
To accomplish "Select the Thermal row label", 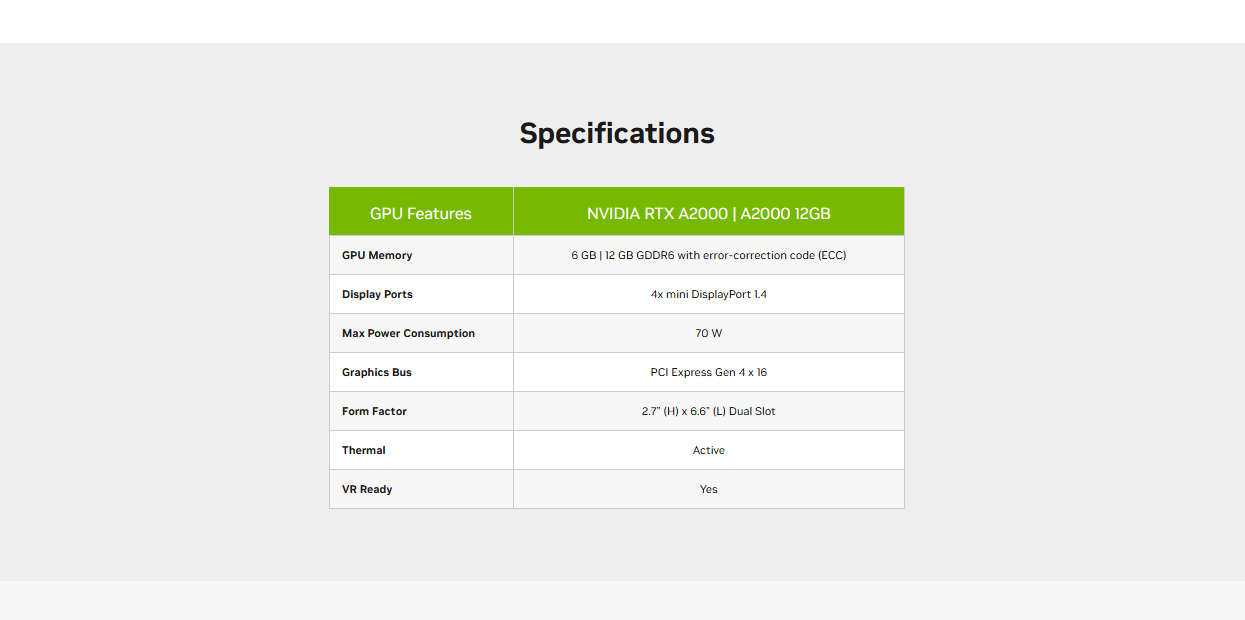I will point(364,450).
